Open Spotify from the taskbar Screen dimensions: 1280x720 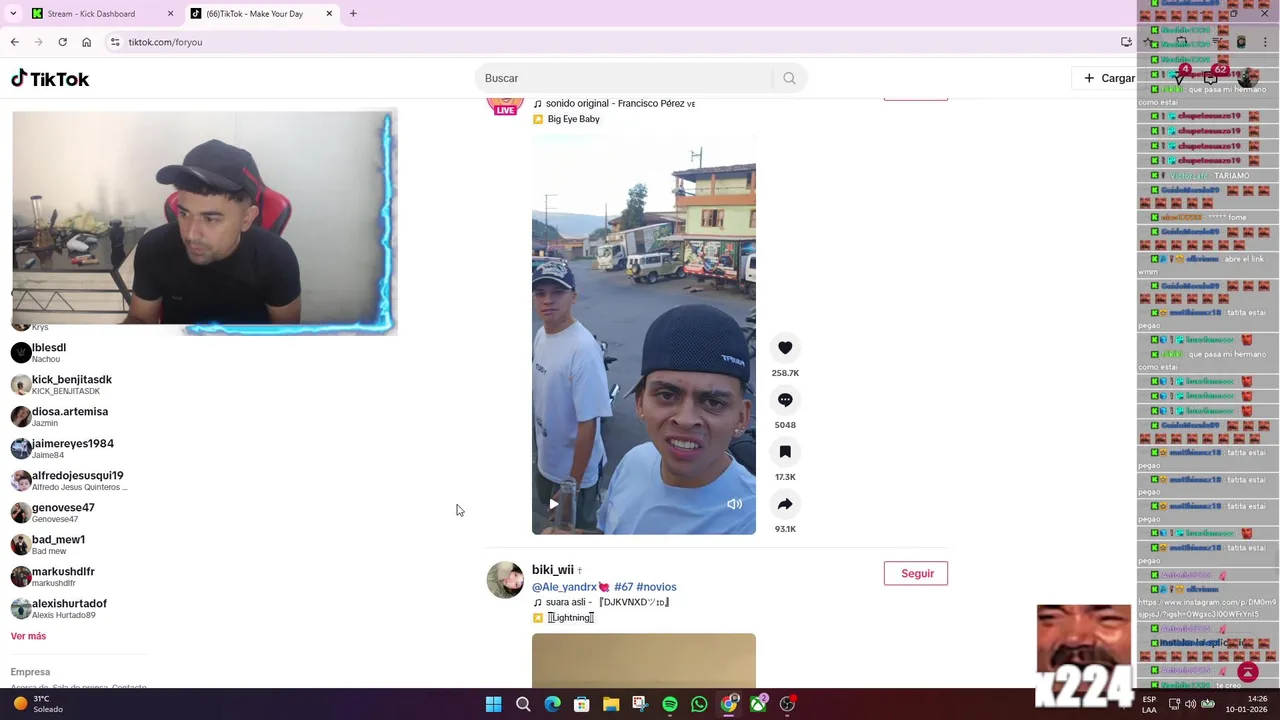670,704
